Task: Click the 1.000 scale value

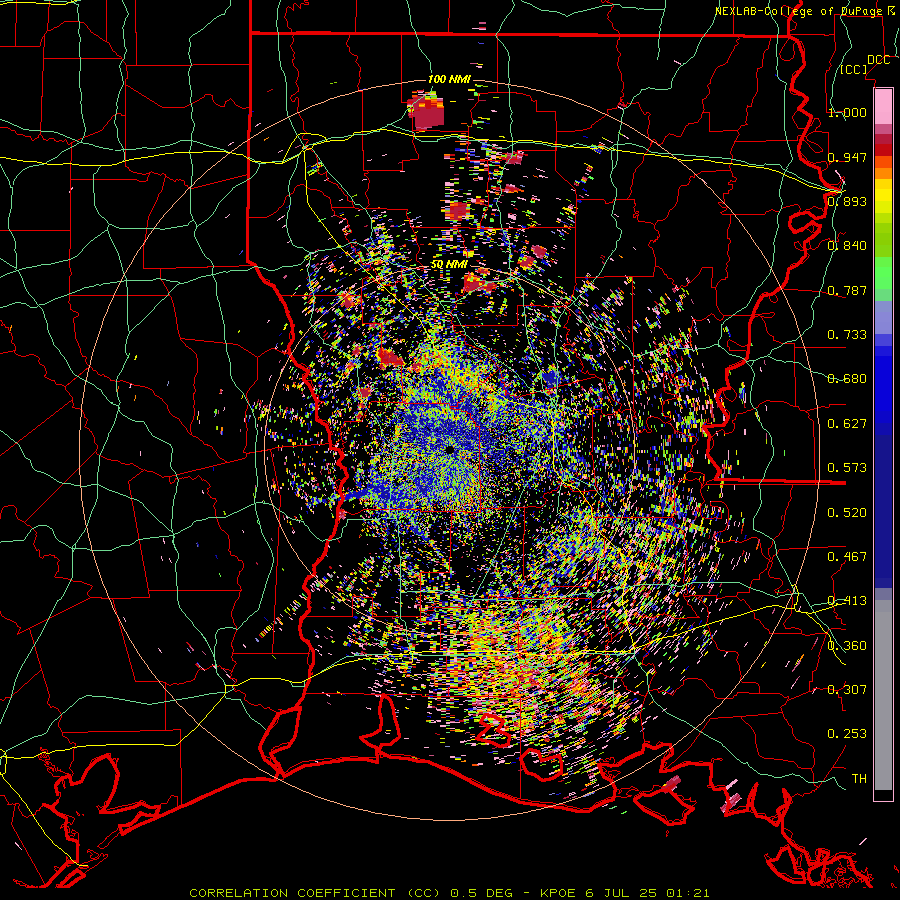Action: pos(847,112)
